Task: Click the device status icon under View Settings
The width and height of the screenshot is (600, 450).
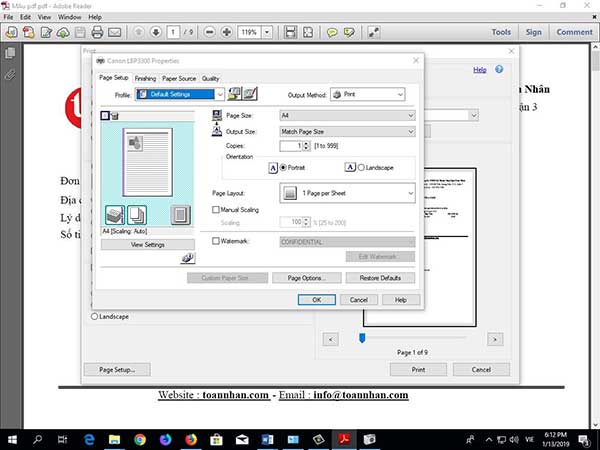Action: pos(188,258)
